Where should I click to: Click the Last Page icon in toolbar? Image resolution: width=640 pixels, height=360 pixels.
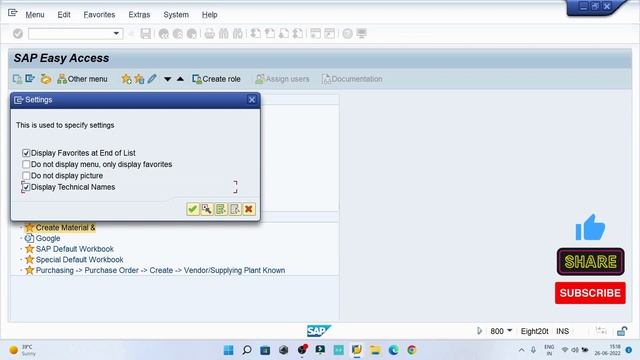point(298,33)
